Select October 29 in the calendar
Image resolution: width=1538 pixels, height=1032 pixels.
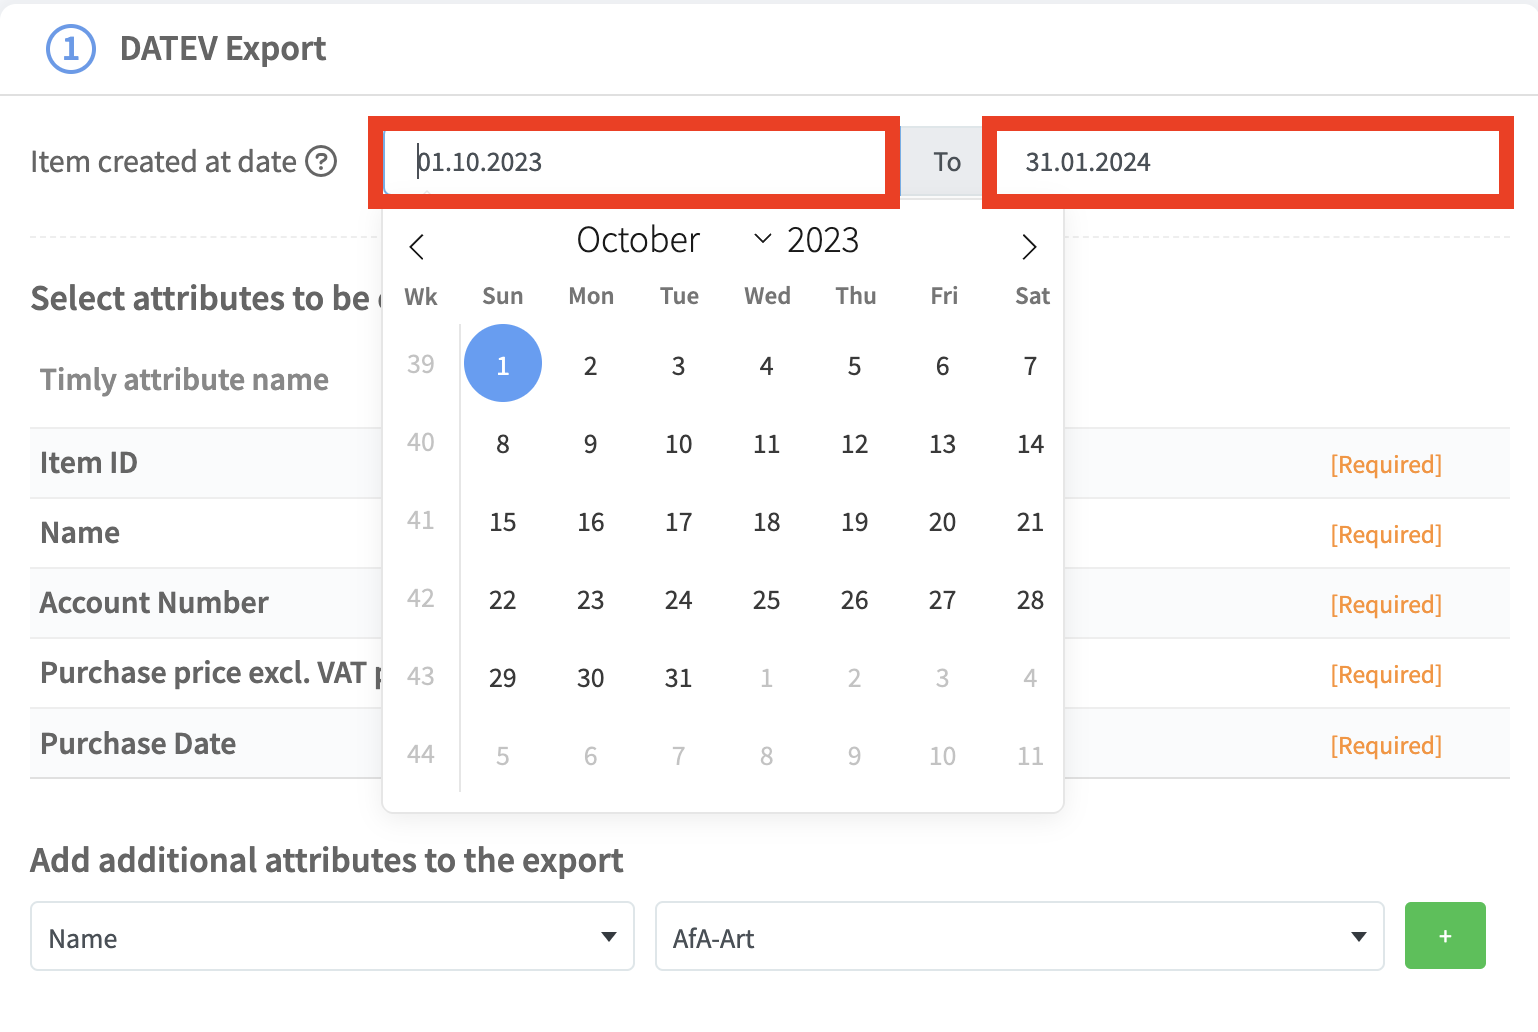point(503,678)
